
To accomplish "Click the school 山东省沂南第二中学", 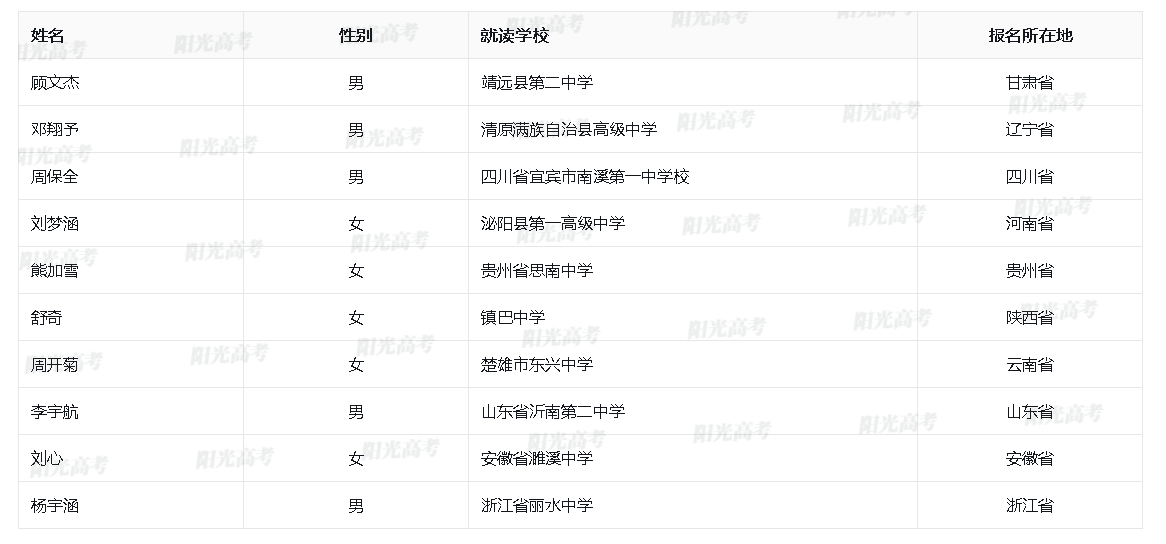I will pyautogui.click(x=553, y=412).
